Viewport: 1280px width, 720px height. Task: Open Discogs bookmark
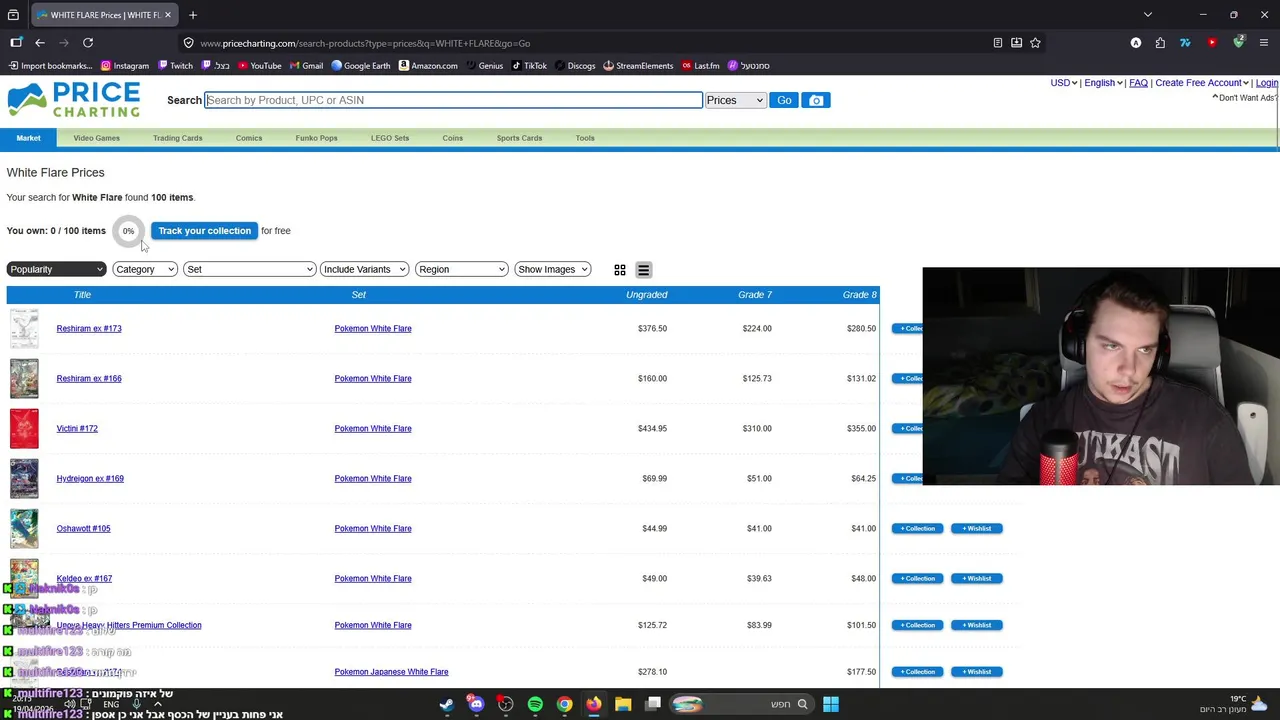click(574, 66)
